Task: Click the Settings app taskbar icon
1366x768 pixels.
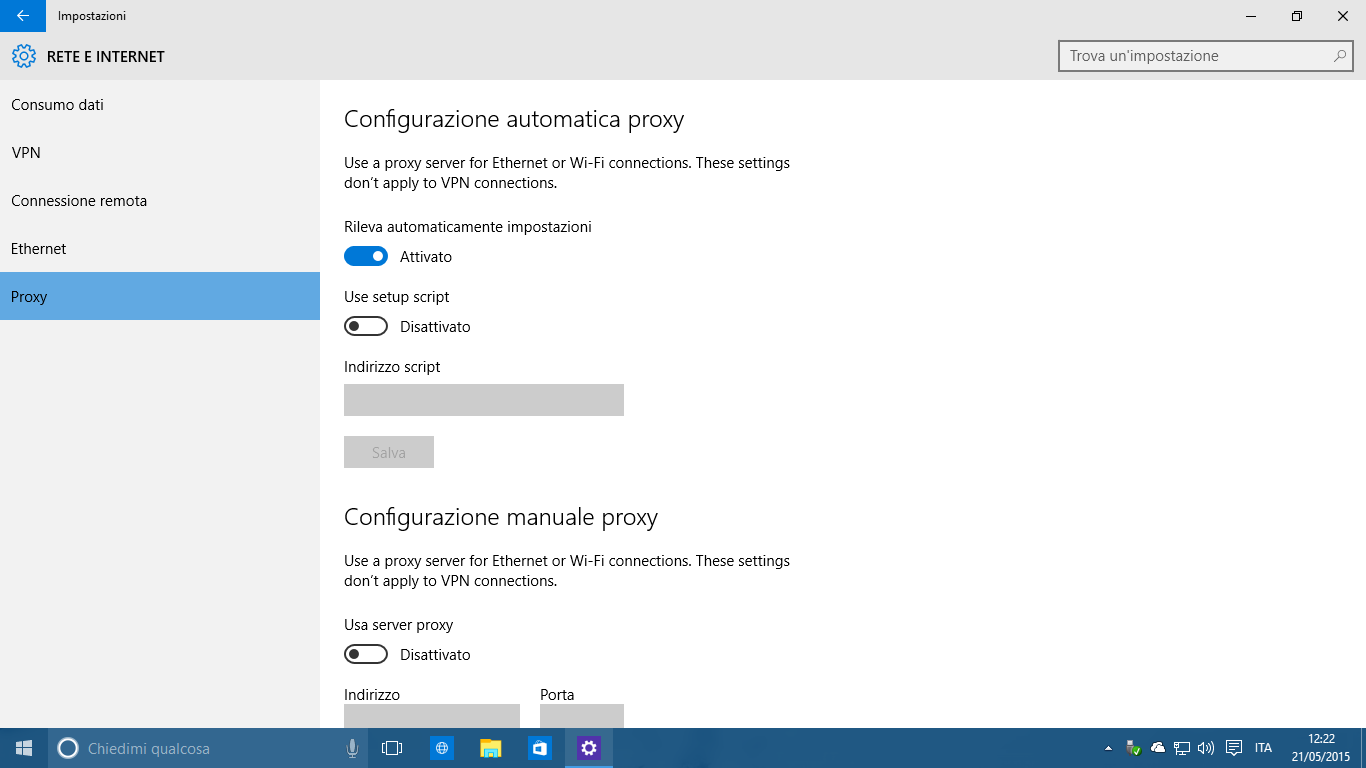Action: (589, 748)
